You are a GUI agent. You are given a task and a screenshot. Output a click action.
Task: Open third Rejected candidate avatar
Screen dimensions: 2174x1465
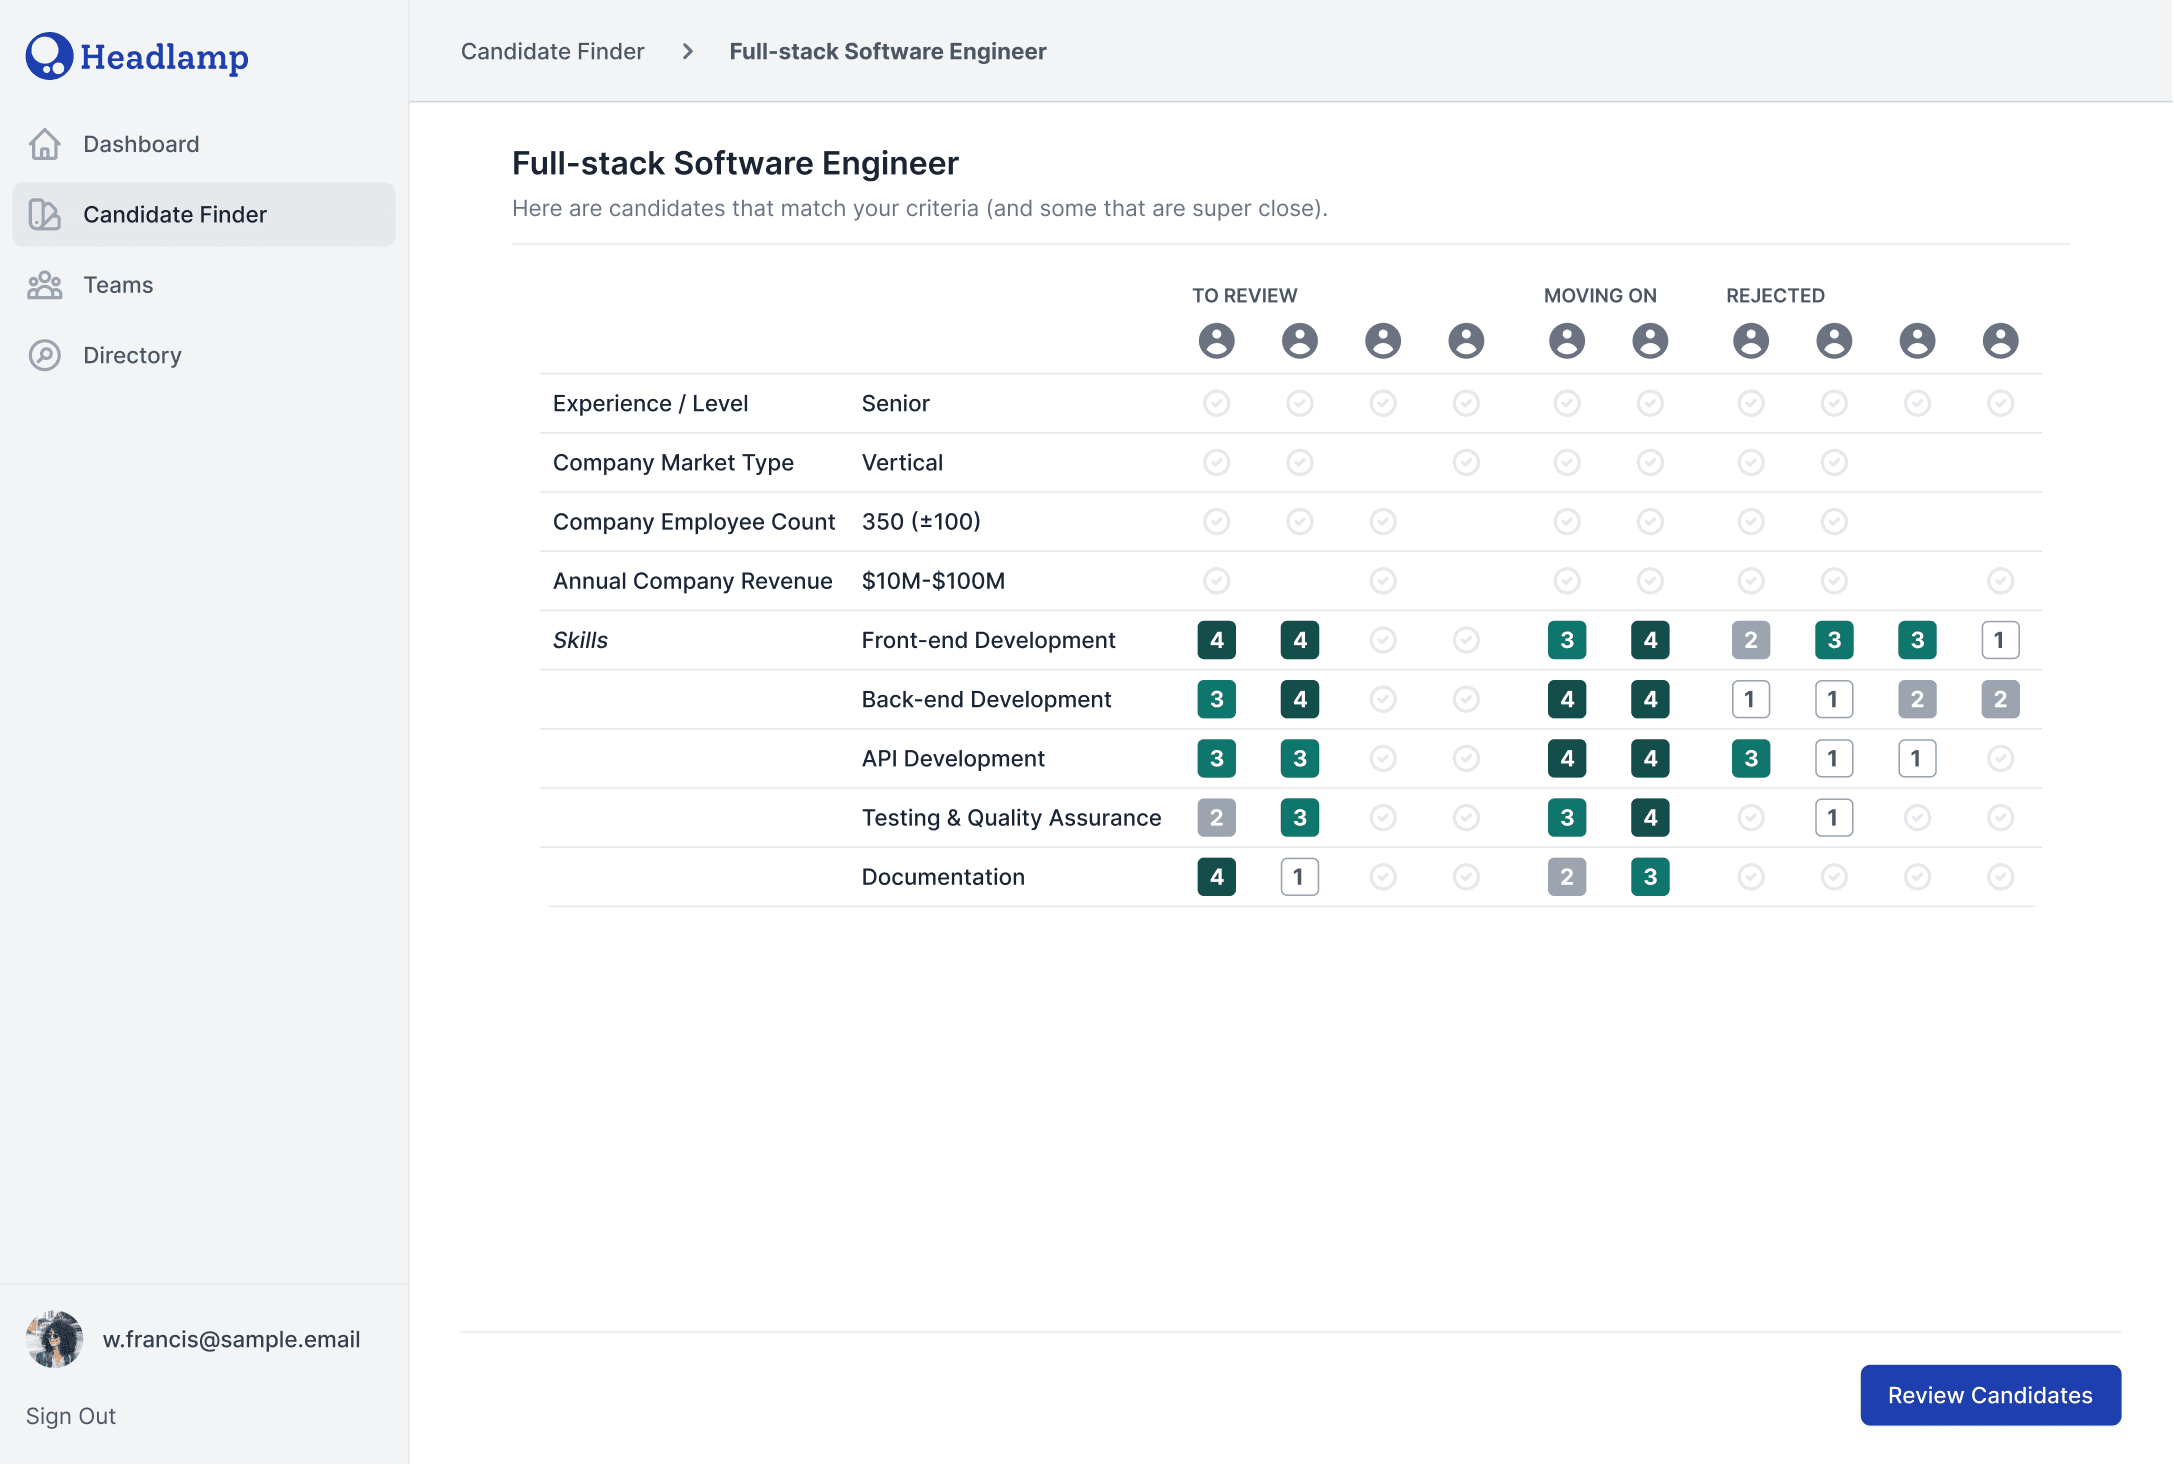(x=1916, y=341)
